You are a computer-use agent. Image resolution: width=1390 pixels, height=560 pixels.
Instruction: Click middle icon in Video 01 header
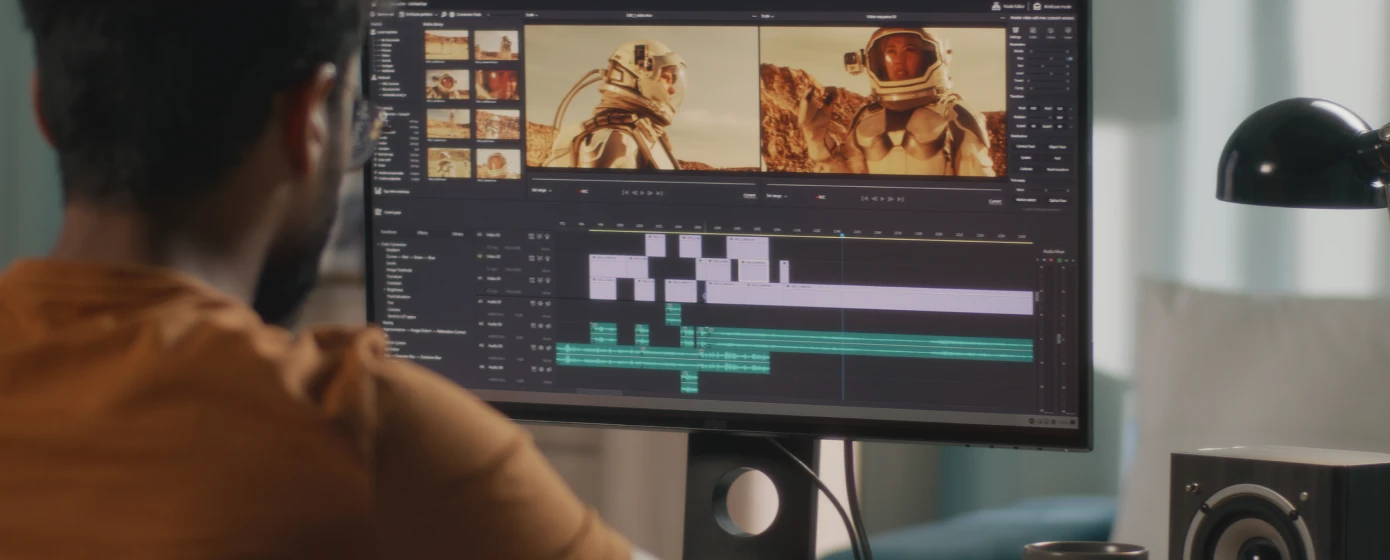[539, 280]
